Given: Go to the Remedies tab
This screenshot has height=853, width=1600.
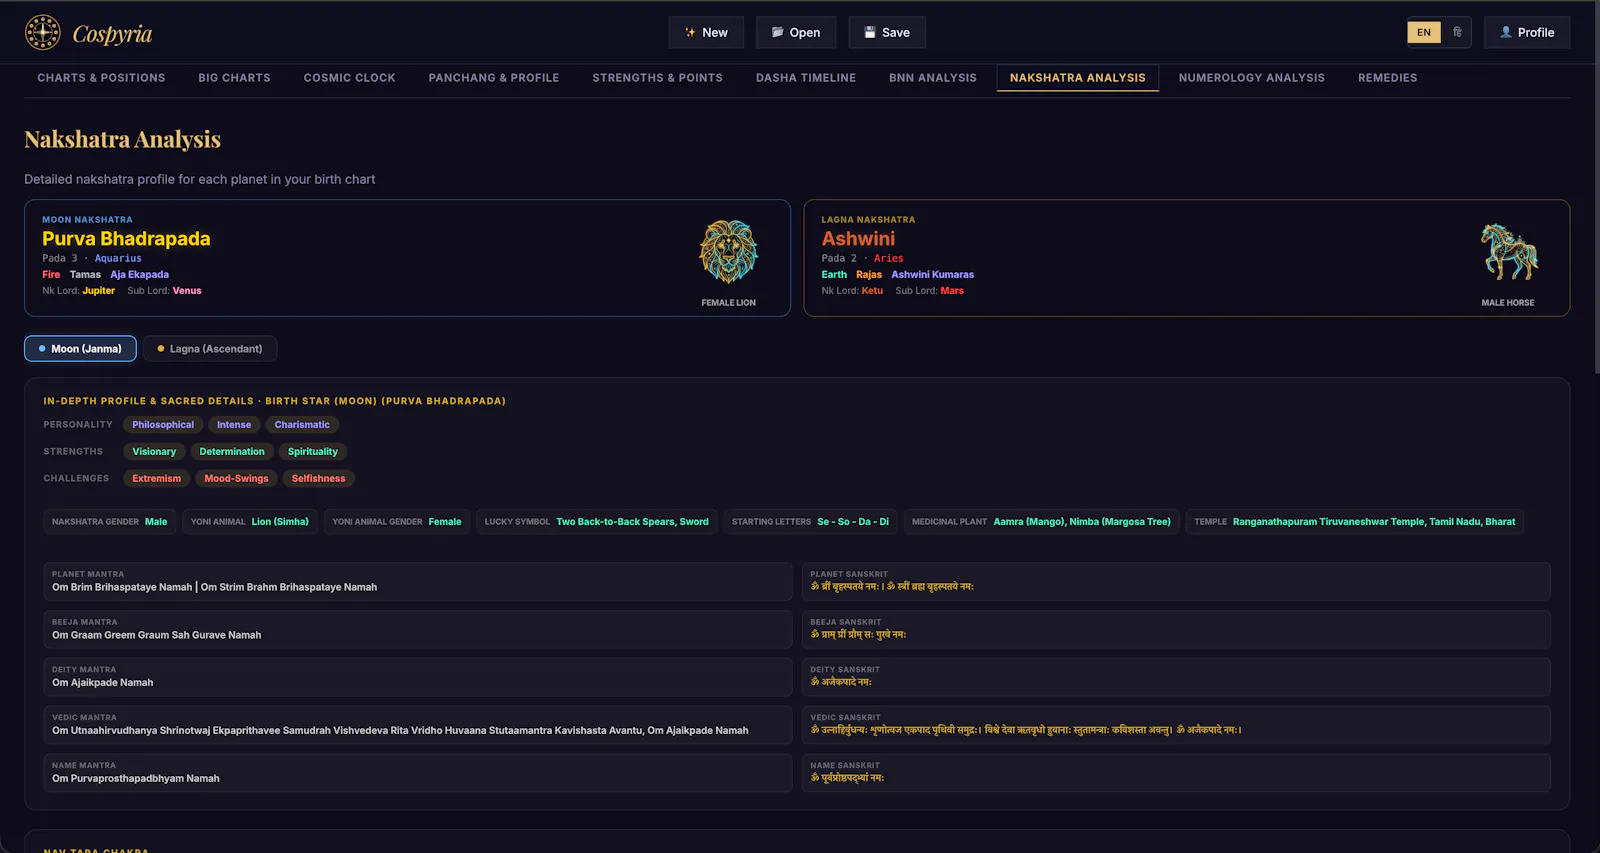Looking at the screenshot, I should point(1388,78).
